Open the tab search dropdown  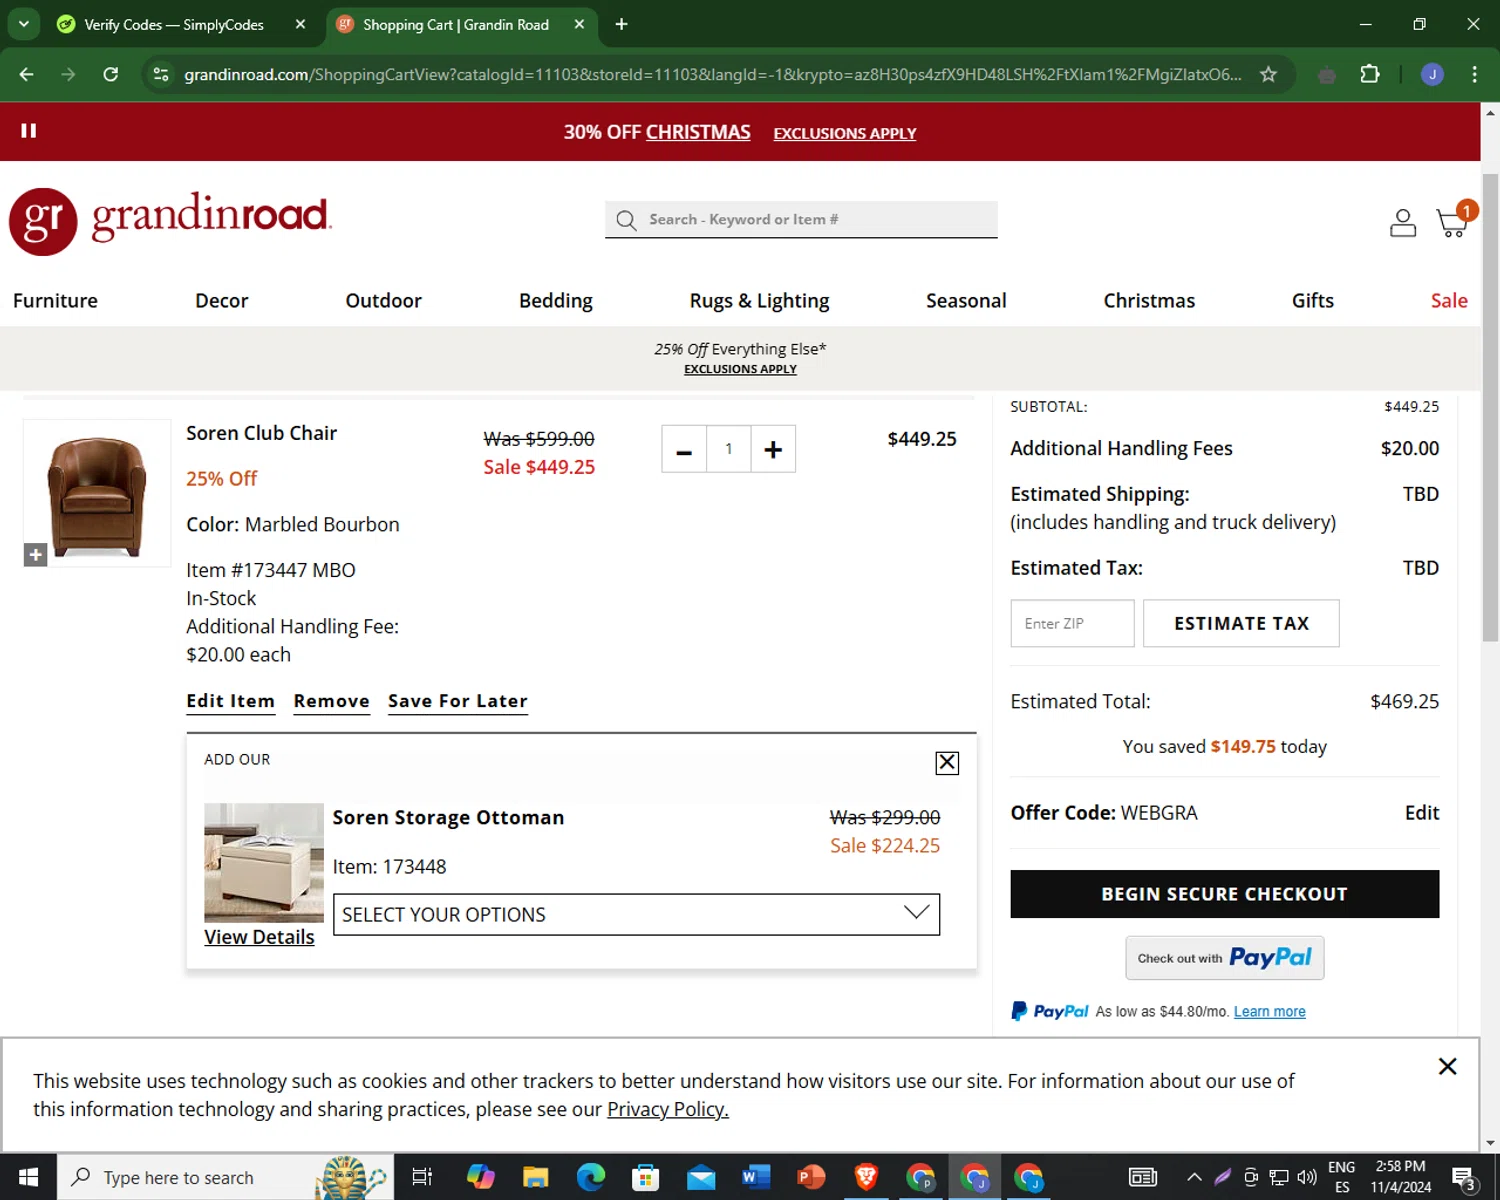click(23, 24)
